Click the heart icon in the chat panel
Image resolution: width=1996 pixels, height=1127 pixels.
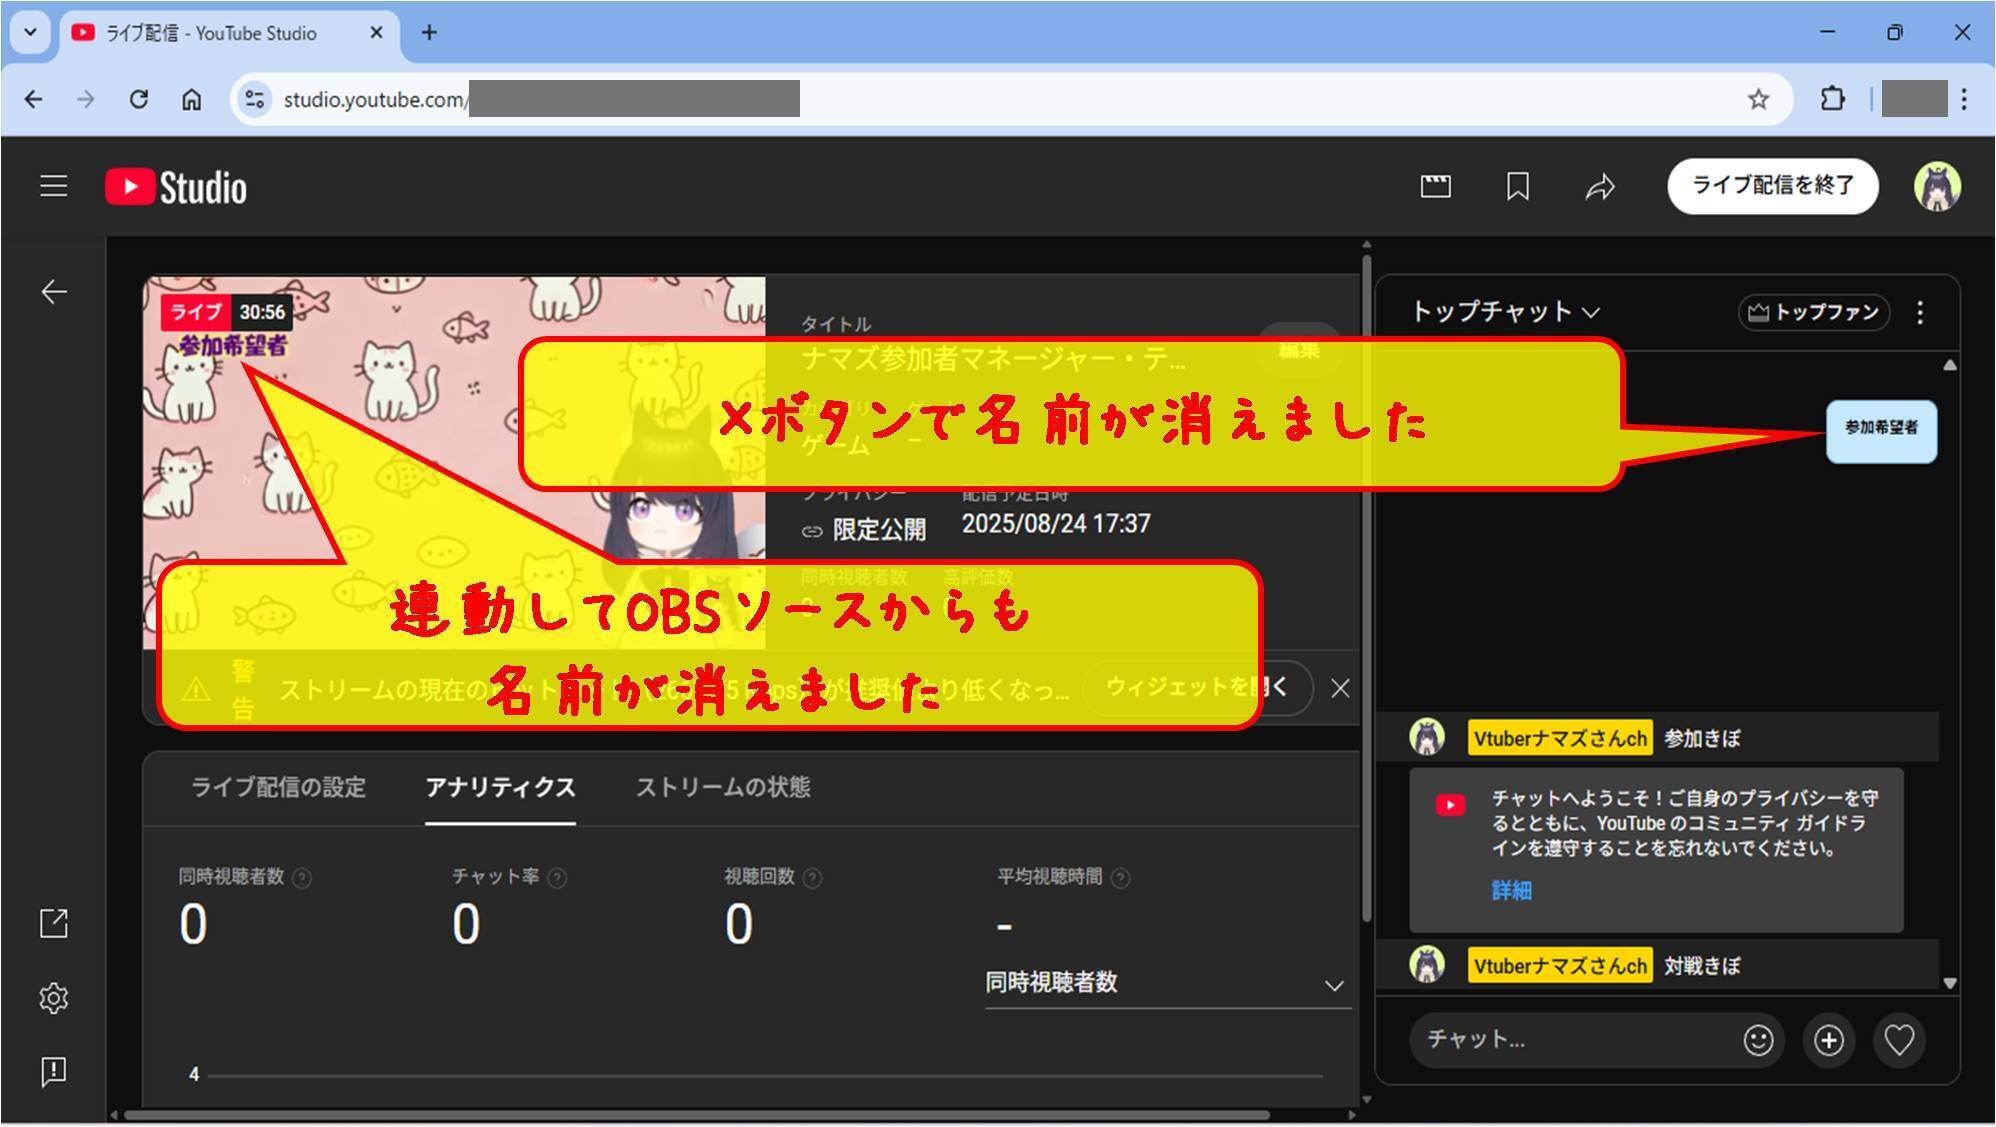tap(1900, 1040)
